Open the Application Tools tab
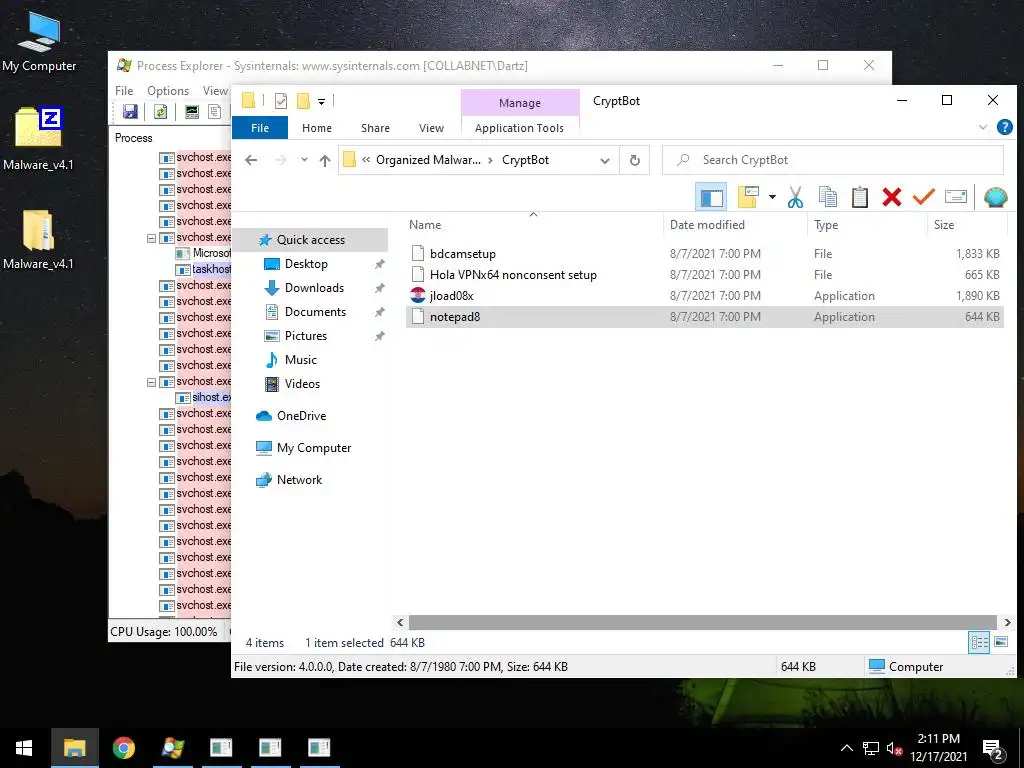 click(519, 128)
